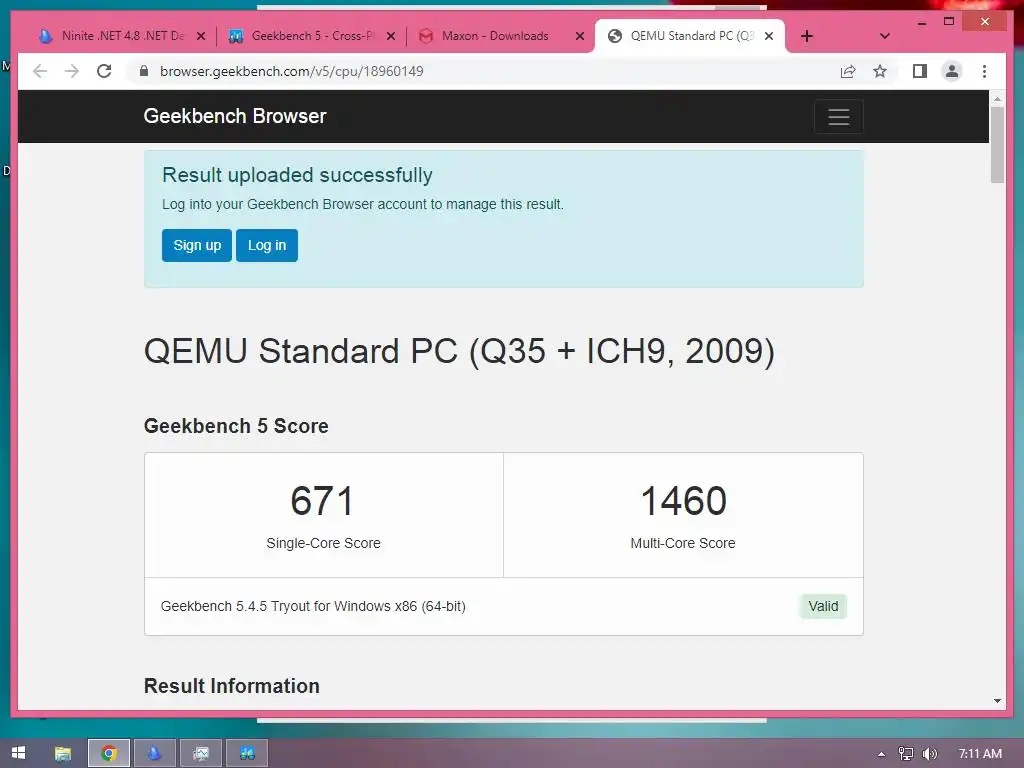
Task: View site info via padlock icon
Action: tap(144, 71)
